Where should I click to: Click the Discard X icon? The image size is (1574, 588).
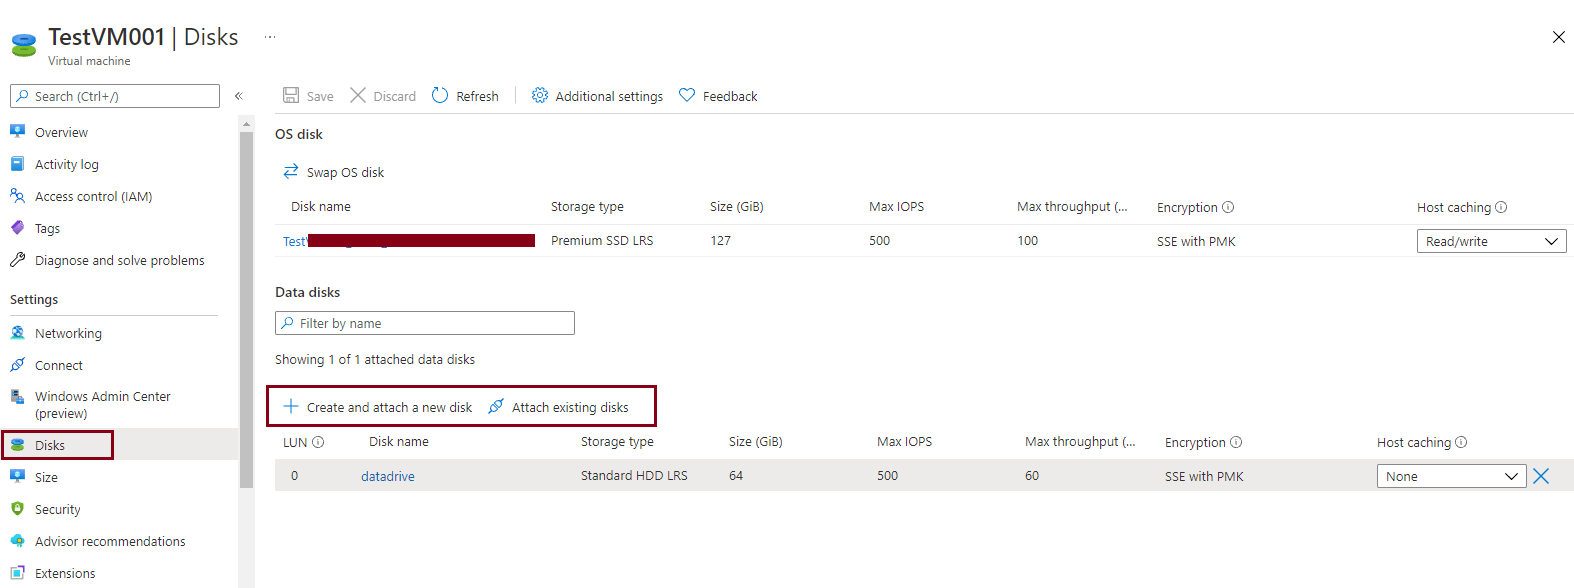[358, 95]
